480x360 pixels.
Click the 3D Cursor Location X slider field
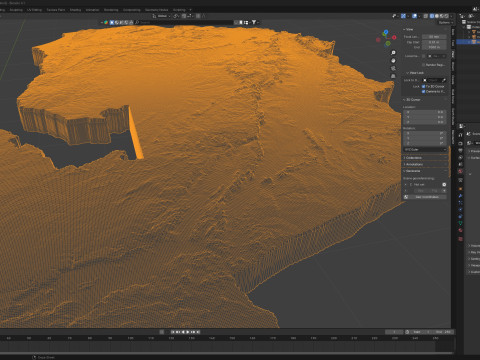[x=425, y=112]
